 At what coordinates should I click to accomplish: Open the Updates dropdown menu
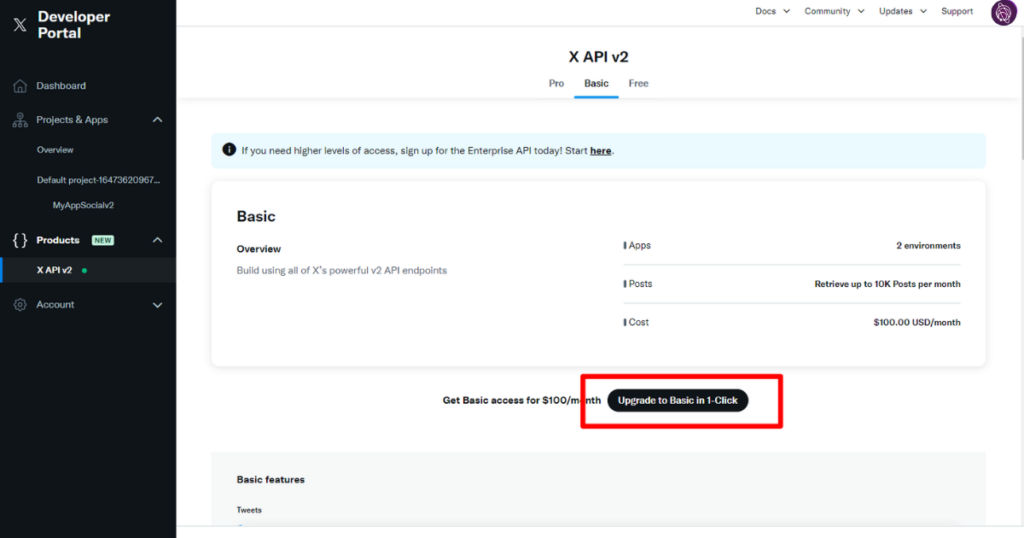[x=902, y=12]
